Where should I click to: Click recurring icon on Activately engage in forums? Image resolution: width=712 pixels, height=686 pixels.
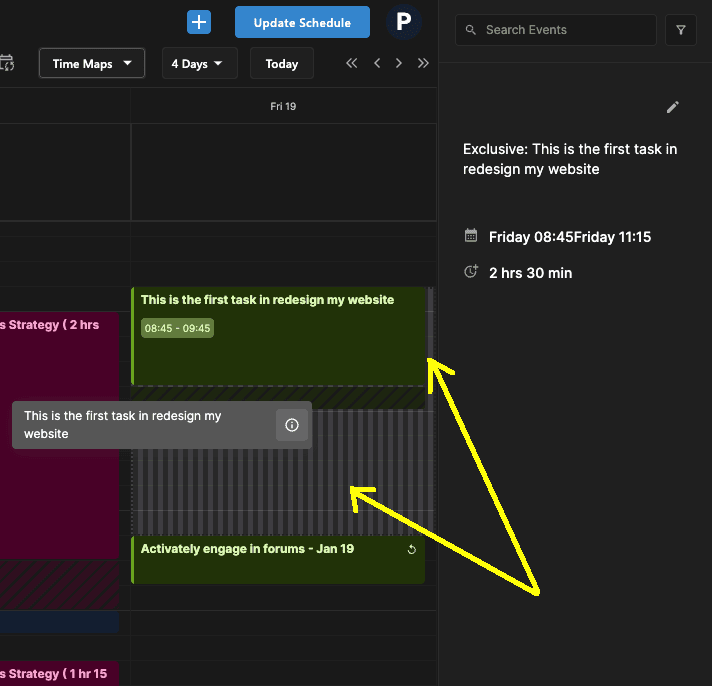tap(411, 550)
